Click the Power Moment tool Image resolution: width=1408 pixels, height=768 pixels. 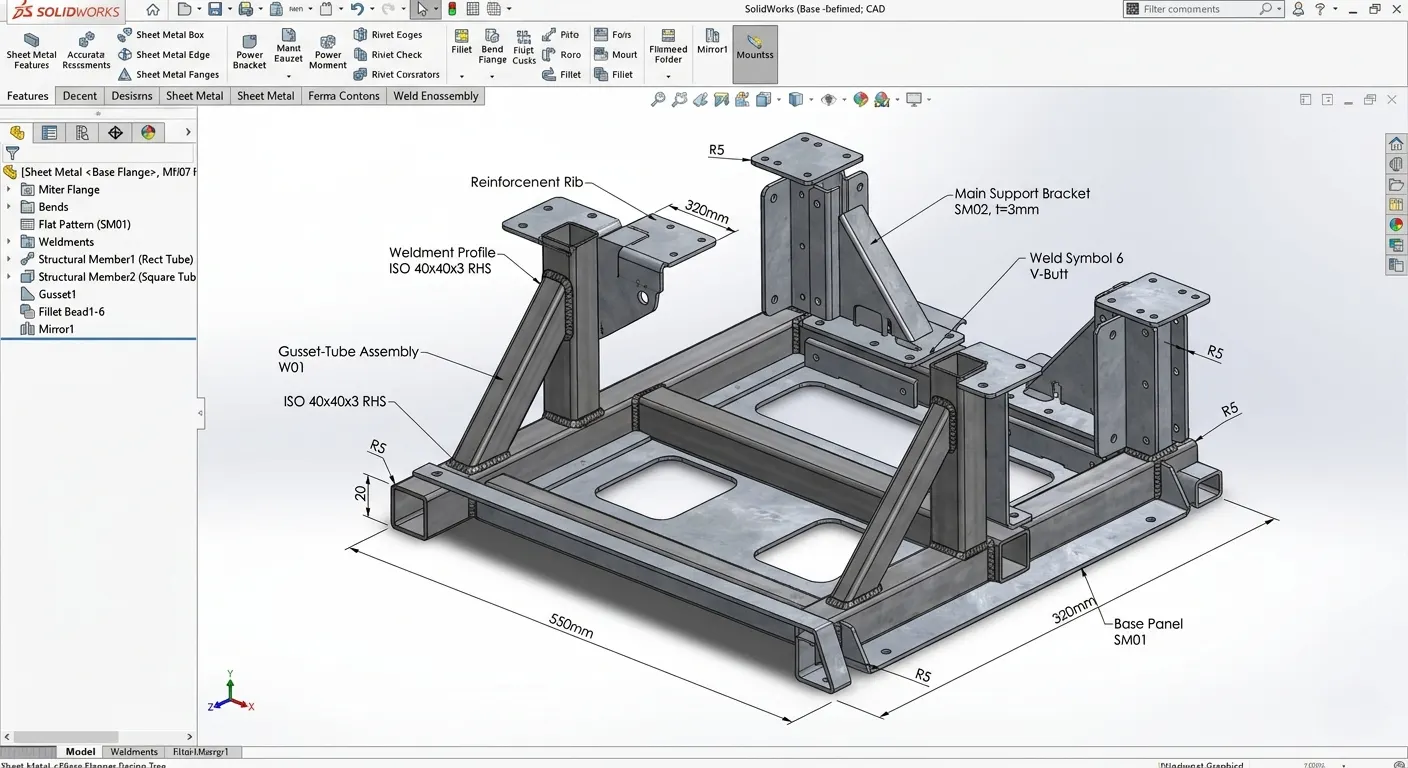pos(327,50)
